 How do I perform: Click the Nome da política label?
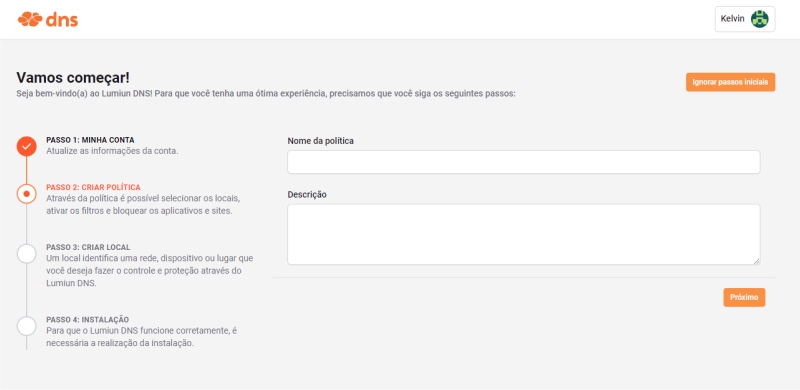[x=320, y=141]
